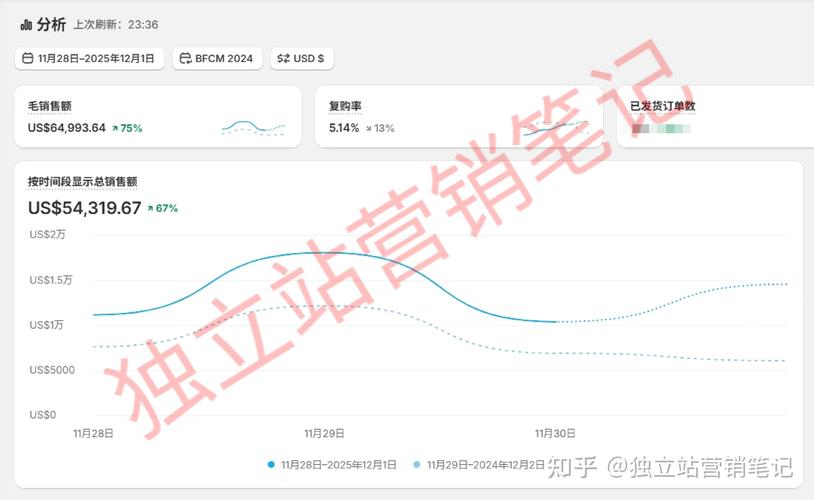Viewport: 814px width, 500px height.
Task: Click the US$5000 y-axis label
Action: 52,370
